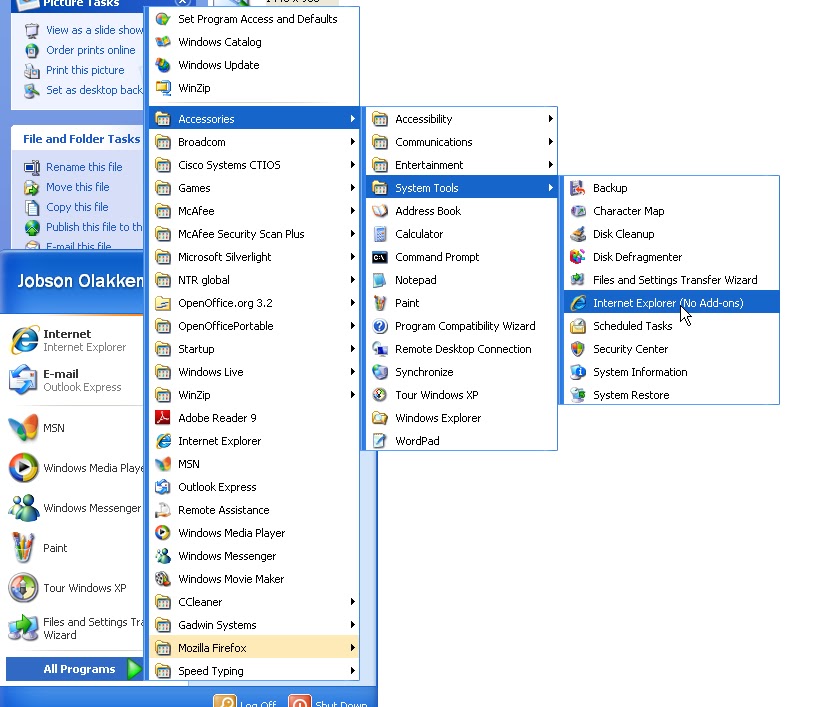Click the System Restore icon
This screenshot has width=820, height=707.
[577, 395]
